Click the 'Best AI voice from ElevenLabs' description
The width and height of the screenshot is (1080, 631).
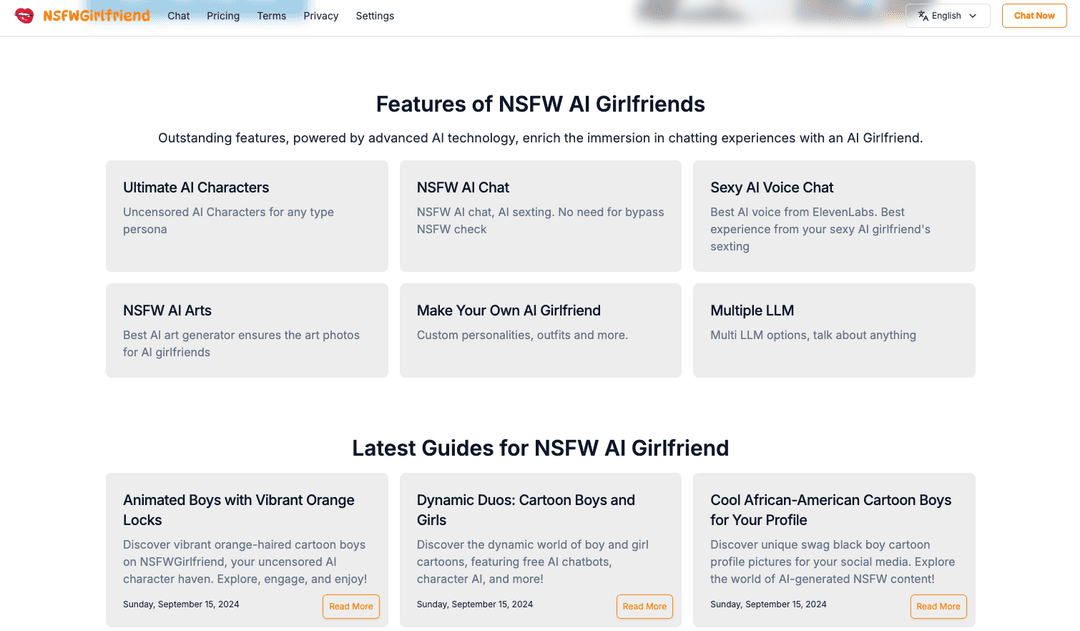coord(820,229)
